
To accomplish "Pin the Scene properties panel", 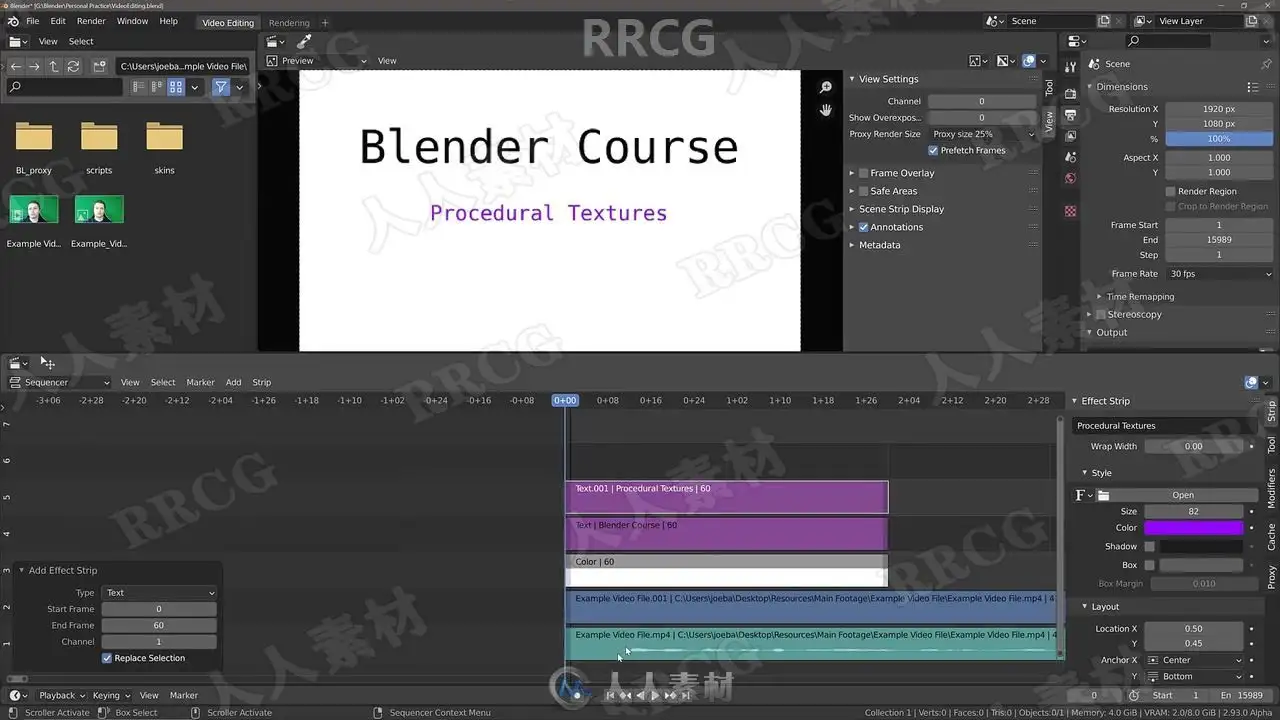I will [1265, 64].
